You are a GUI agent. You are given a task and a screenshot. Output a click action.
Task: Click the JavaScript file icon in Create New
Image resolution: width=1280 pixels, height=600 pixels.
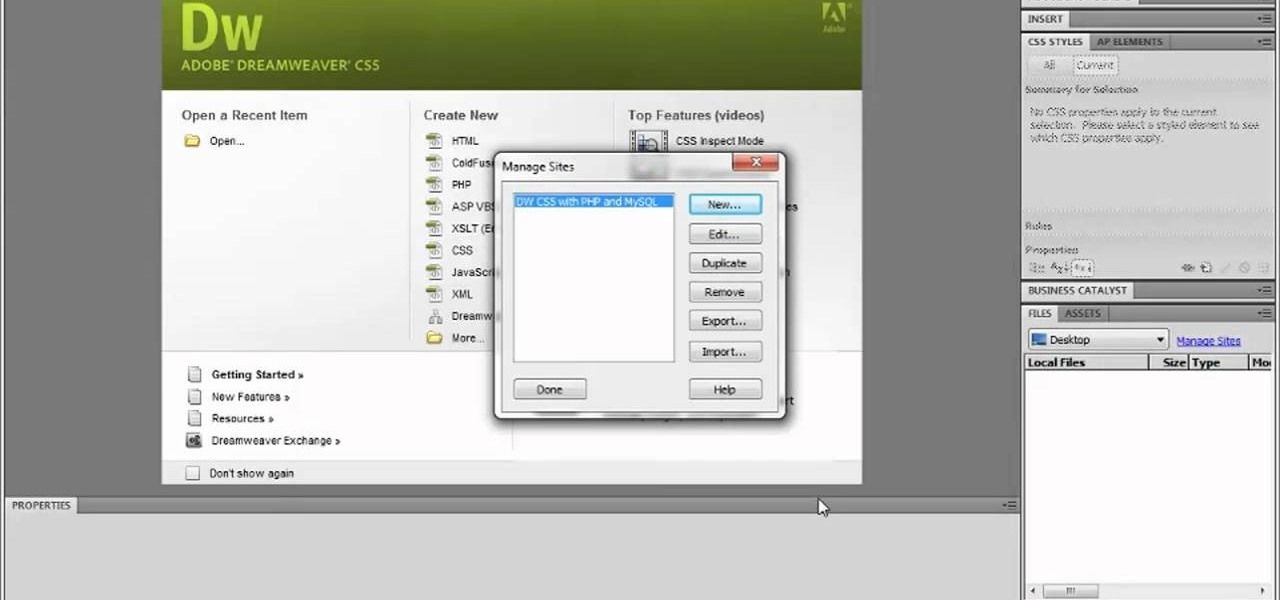[434, 272]
